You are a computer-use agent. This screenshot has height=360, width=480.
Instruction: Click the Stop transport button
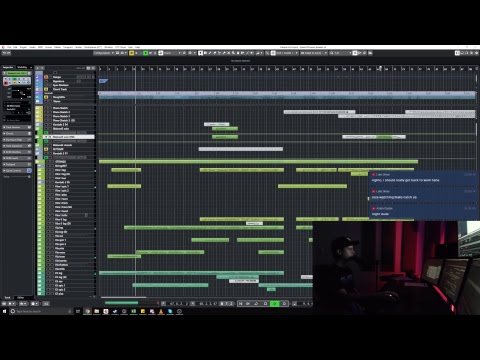pos(266,304)
